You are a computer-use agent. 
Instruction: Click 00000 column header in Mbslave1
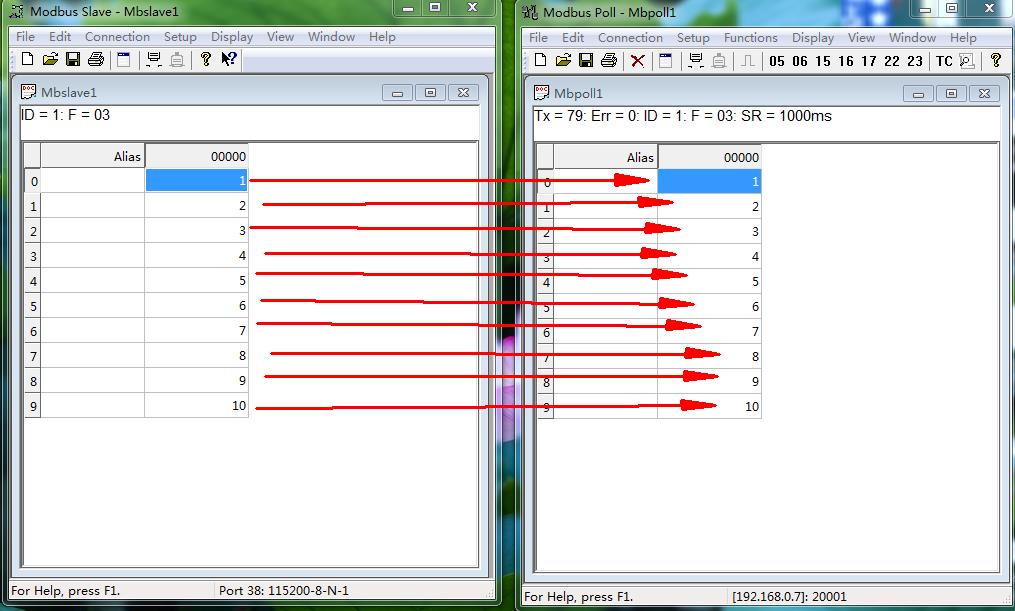coord(196,156)
